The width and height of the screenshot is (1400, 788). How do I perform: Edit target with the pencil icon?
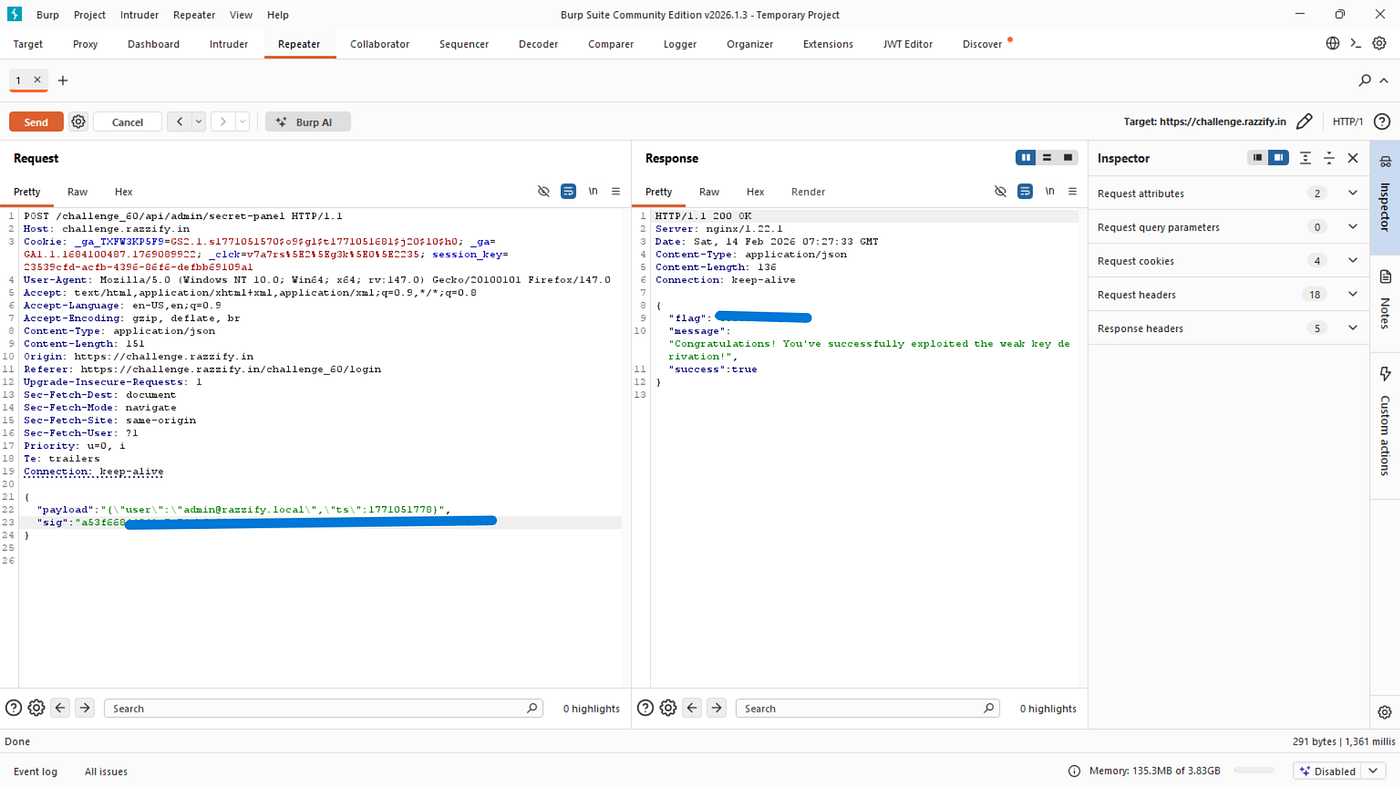click(1304, 121)
